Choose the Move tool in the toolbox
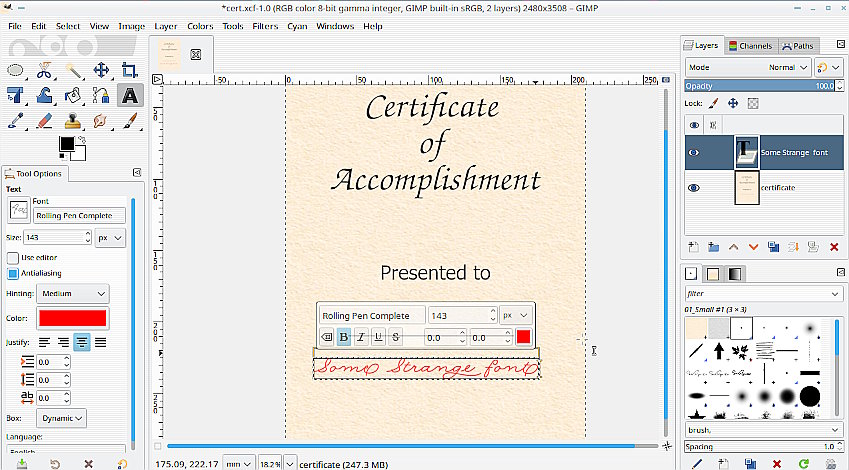This screenshot has height=470, width=849. [101, 70]
